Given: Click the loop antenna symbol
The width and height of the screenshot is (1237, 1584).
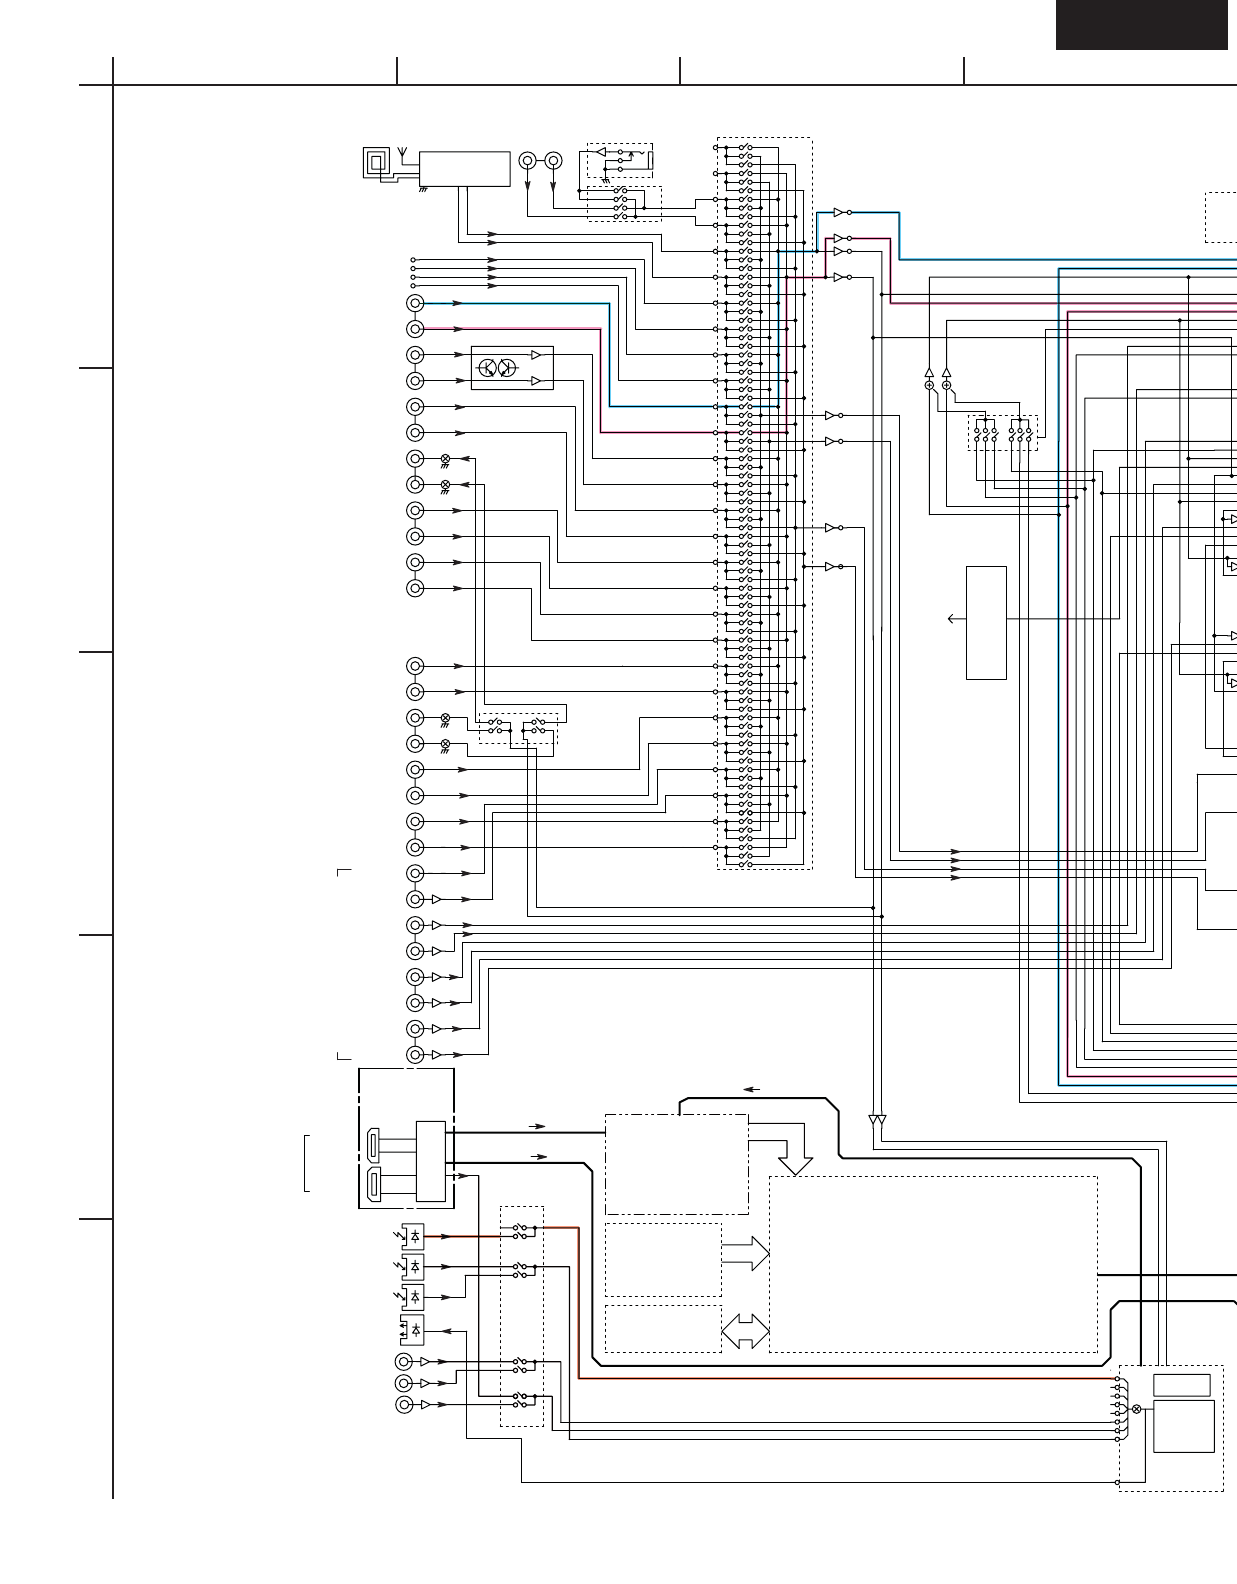Looking at the screenshot, I should click(377, 162).
